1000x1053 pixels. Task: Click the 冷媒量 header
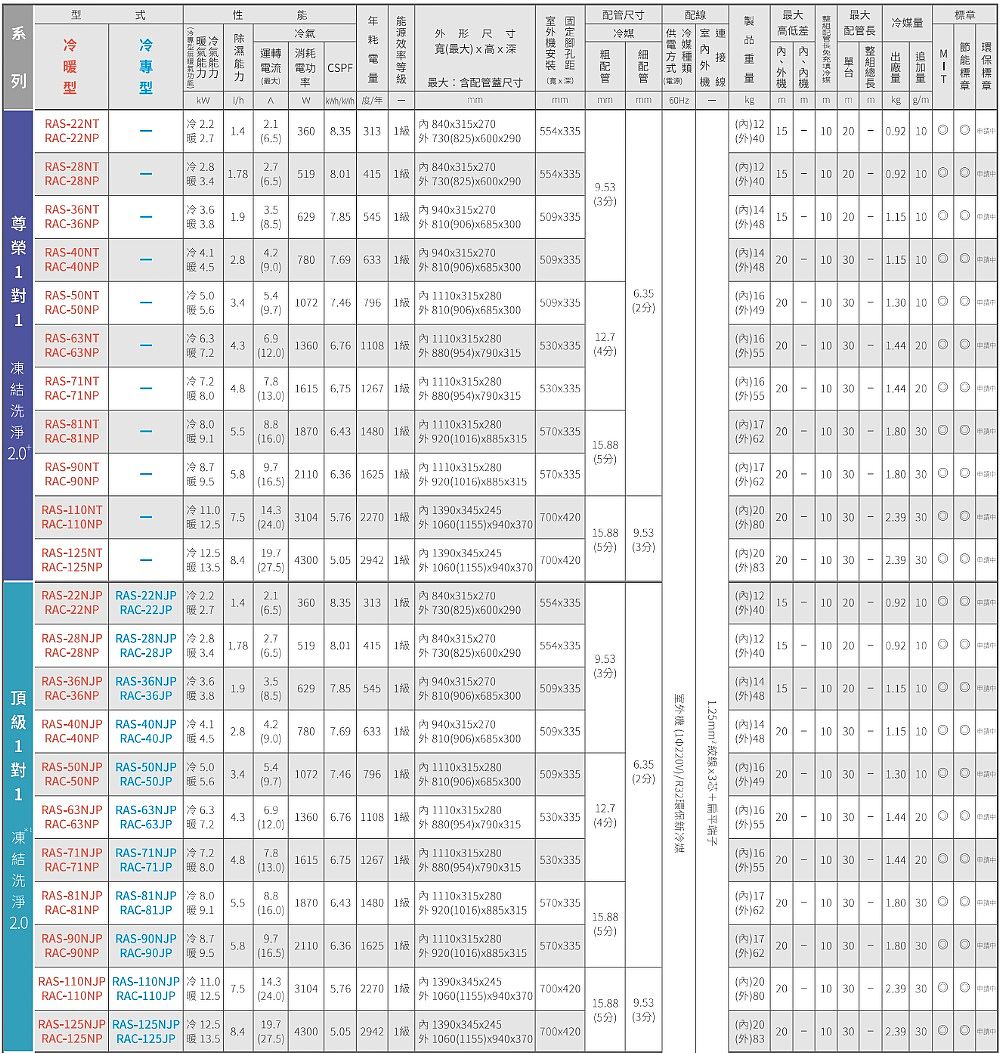point(907,23)
